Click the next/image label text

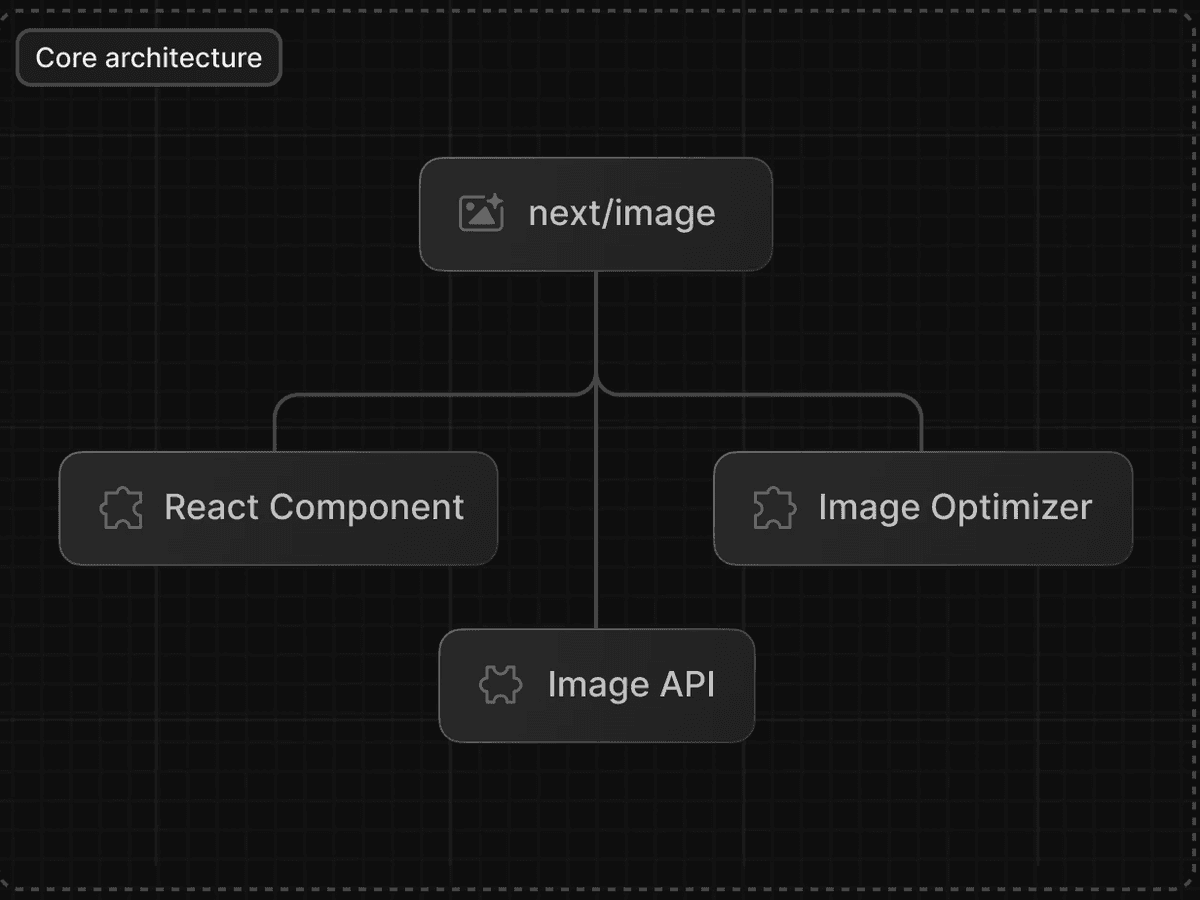click(x=621, y=213)
